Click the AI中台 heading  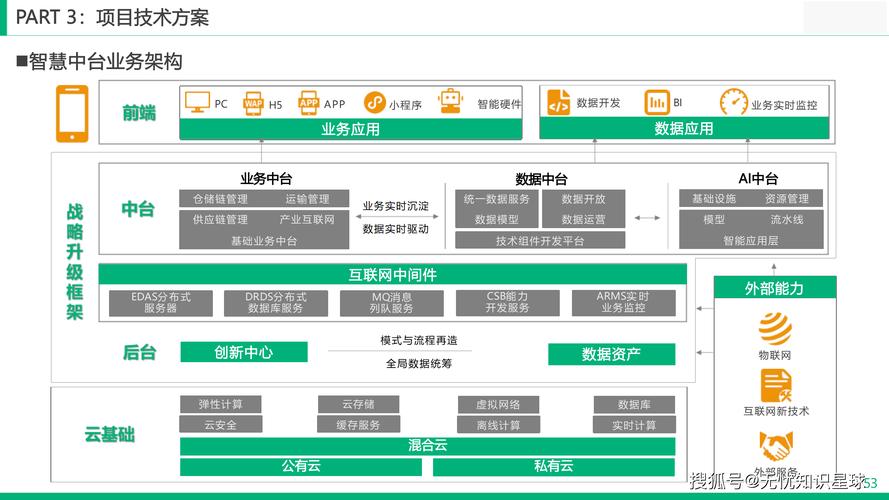pyautogui.click(x=758, y=179)
